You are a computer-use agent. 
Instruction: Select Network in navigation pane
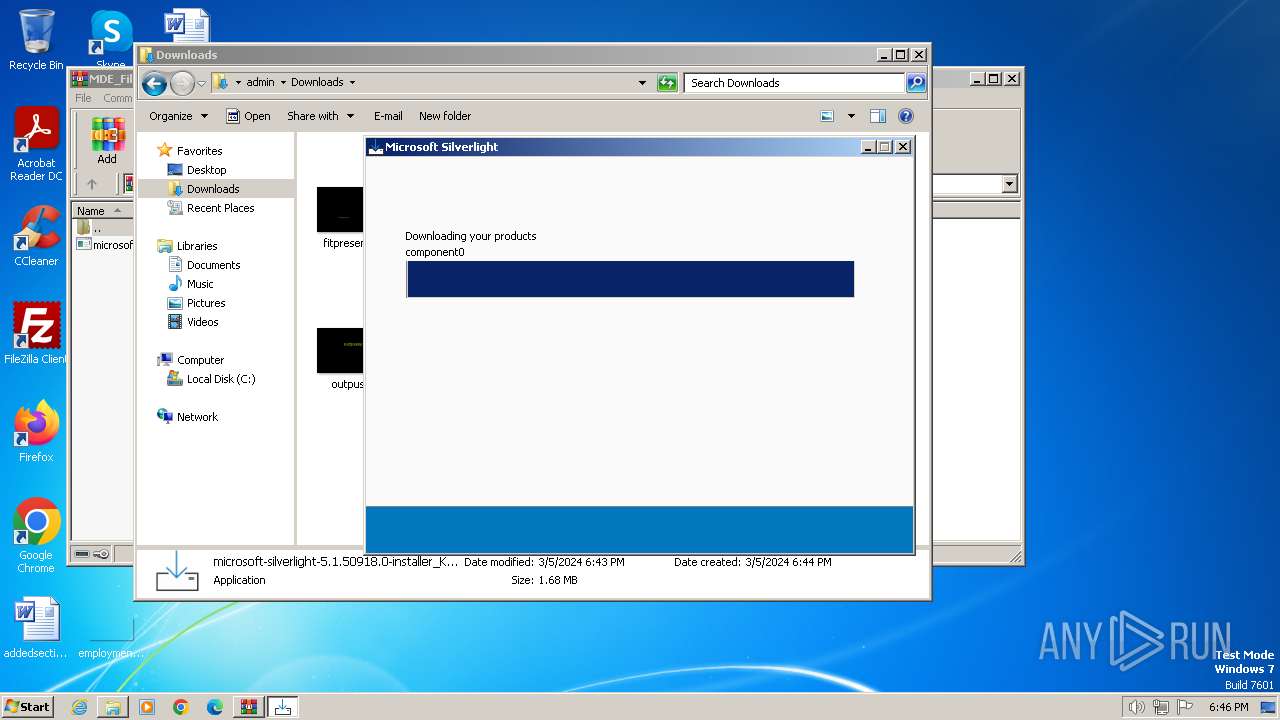(x=197, y=417)
